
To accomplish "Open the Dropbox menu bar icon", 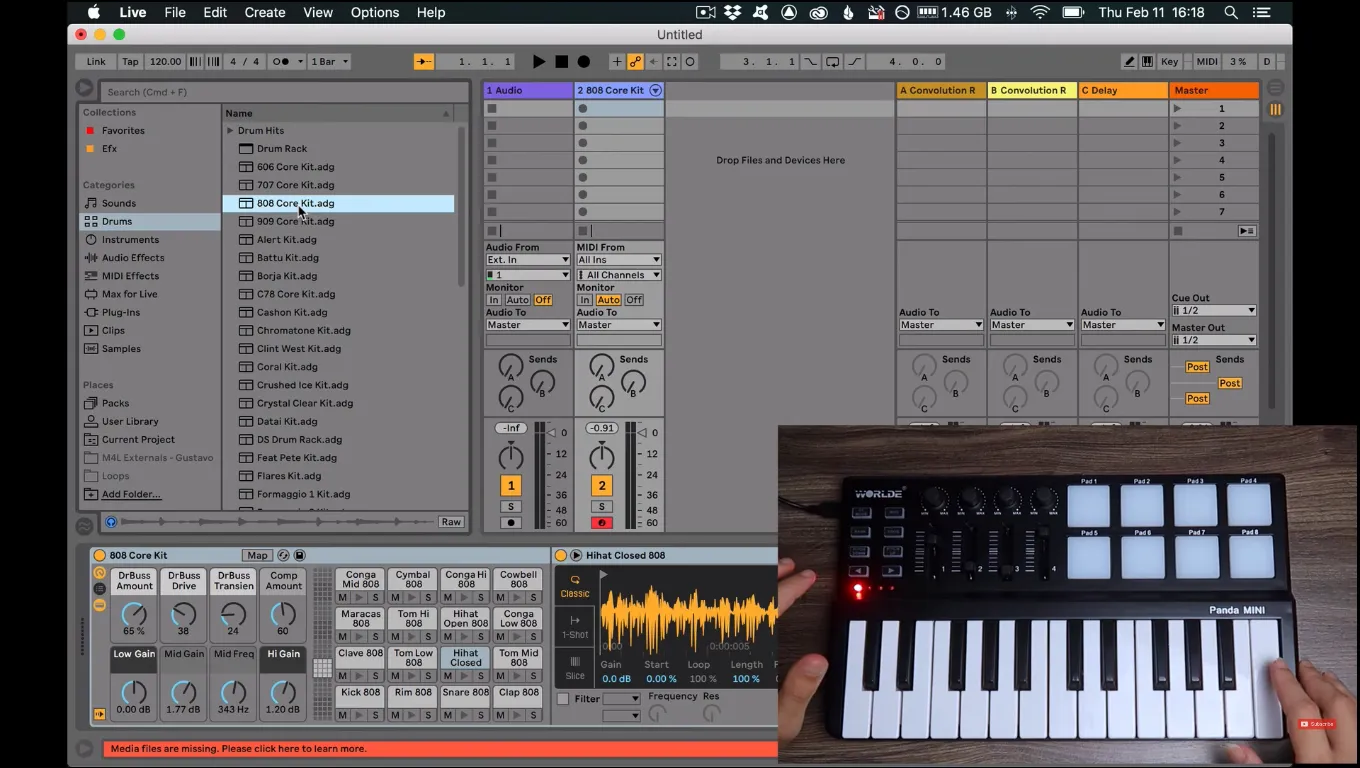I will click(733, 12).
